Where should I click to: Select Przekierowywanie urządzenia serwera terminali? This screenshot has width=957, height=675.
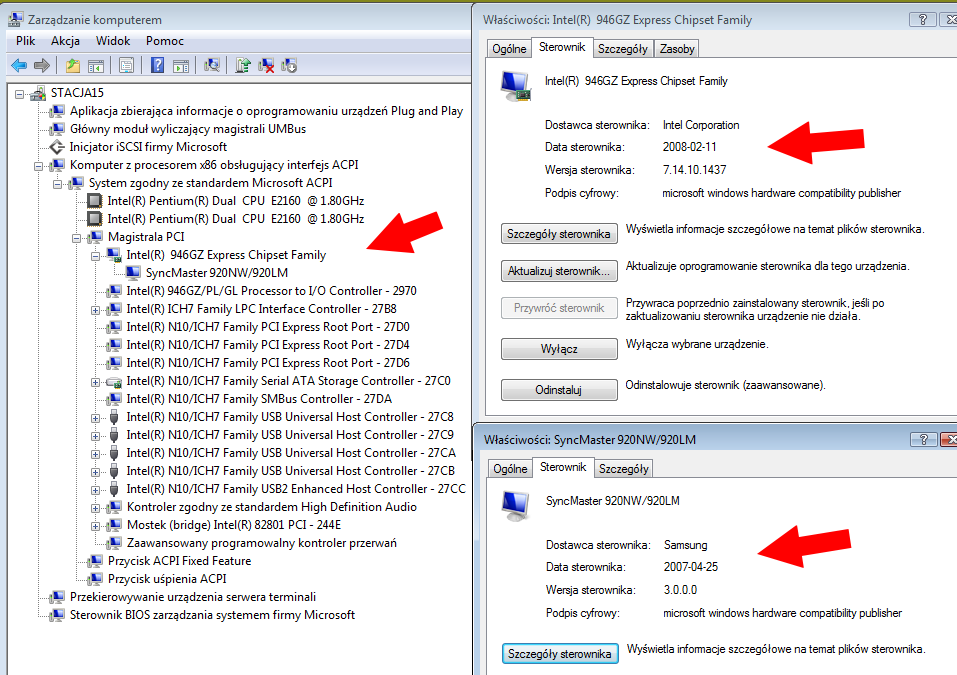(193, 597)
